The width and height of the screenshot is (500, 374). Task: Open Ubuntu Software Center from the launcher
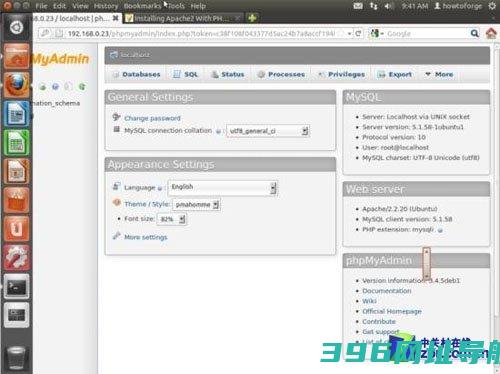(x=16, y=200)
